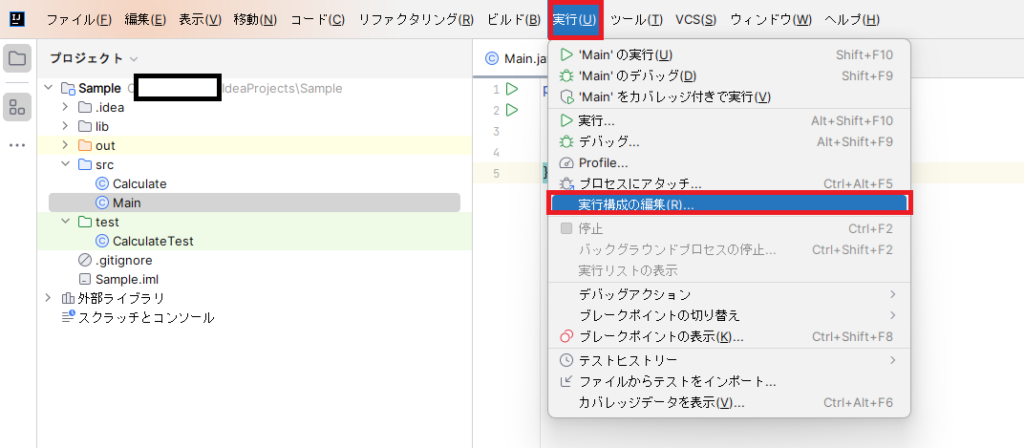Open the More tool windows ellipsis
This screenshot has height=448, width=1024.
[17, 146]
